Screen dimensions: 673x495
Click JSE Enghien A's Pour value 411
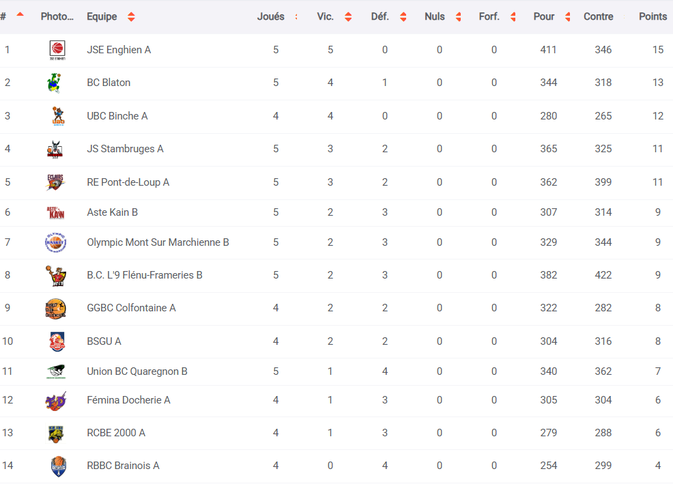coord(548,50)
